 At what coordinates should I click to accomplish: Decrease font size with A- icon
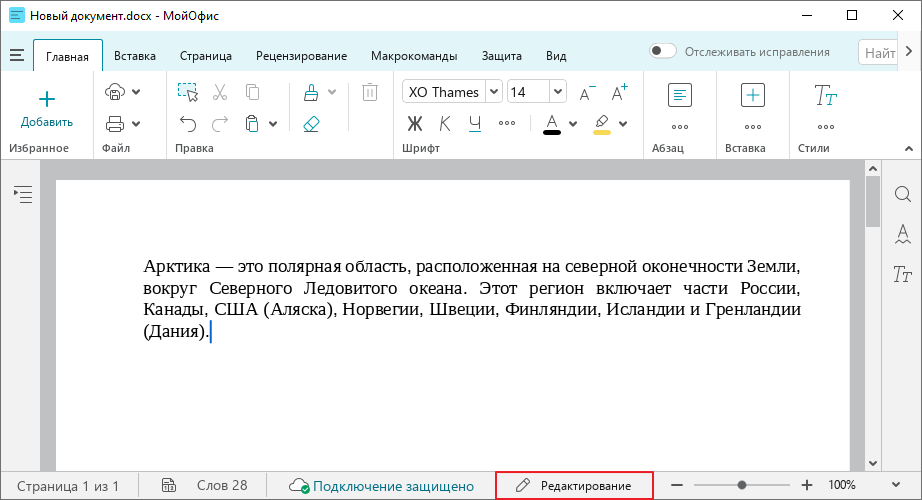point(586,93)
